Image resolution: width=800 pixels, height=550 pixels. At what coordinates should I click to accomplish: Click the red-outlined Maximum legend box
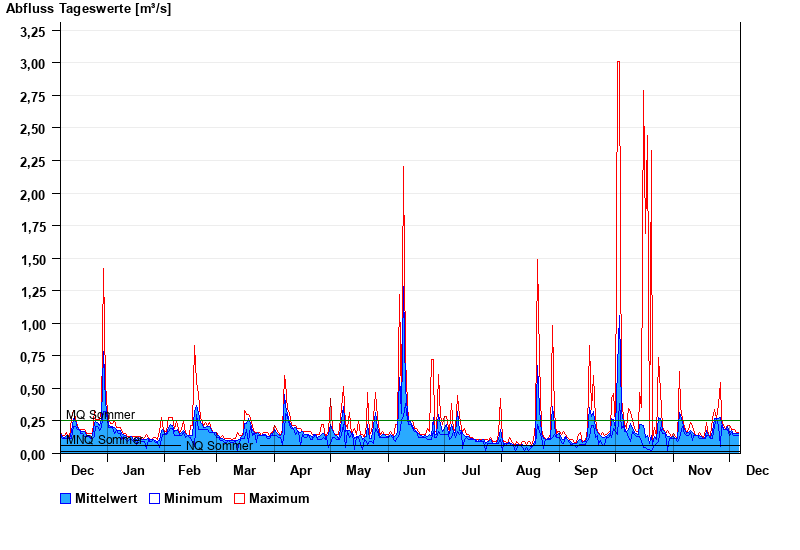[240, 498]
